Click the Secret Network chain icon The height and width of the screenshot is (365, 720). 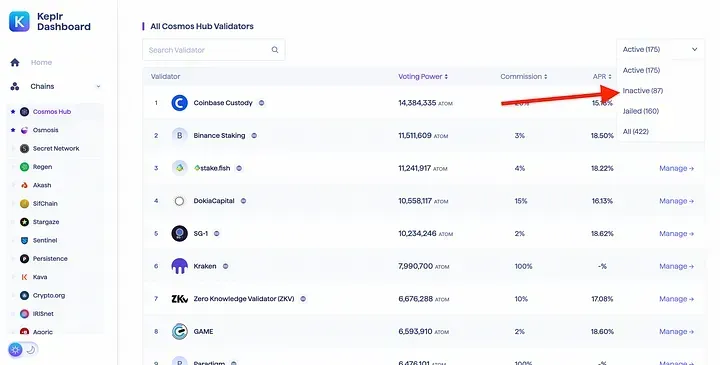point(24,148)
